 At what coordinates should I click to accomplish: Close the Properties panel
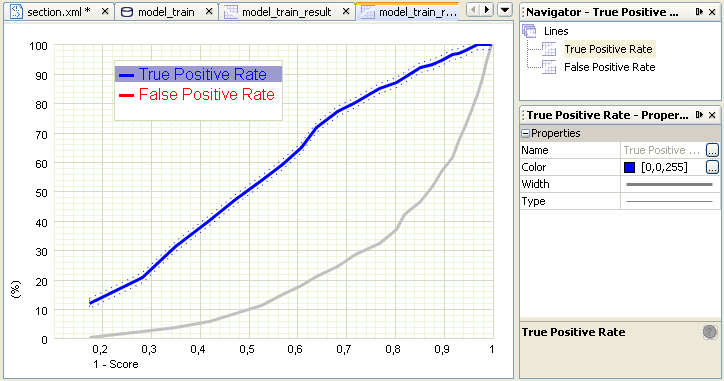click(712, 115)
